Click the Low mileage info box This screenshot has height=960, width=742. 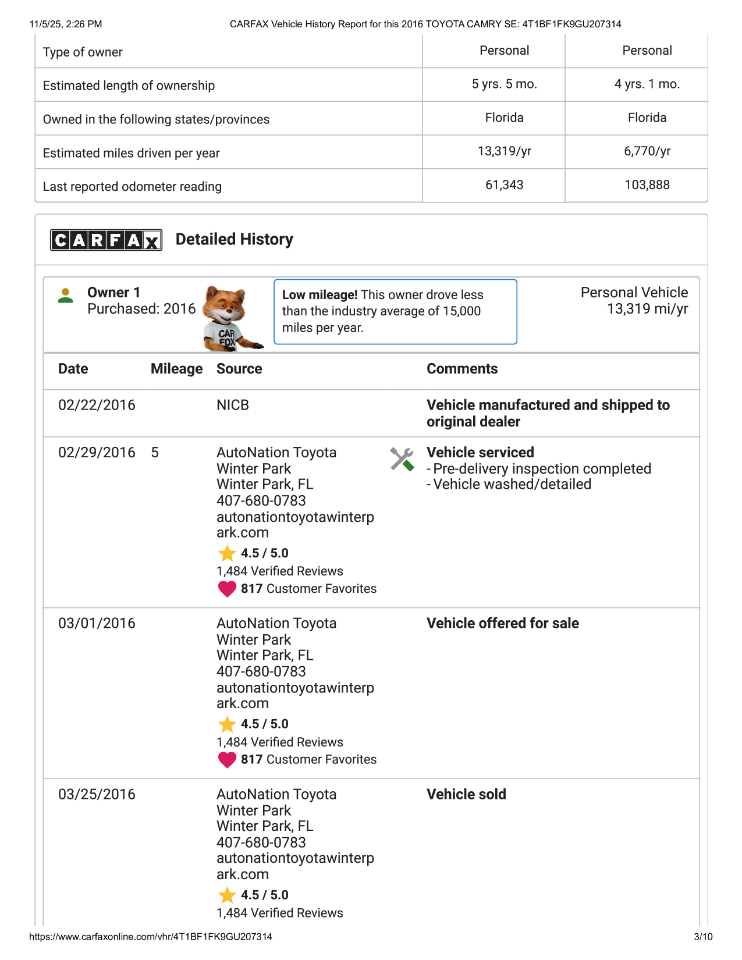395,311
